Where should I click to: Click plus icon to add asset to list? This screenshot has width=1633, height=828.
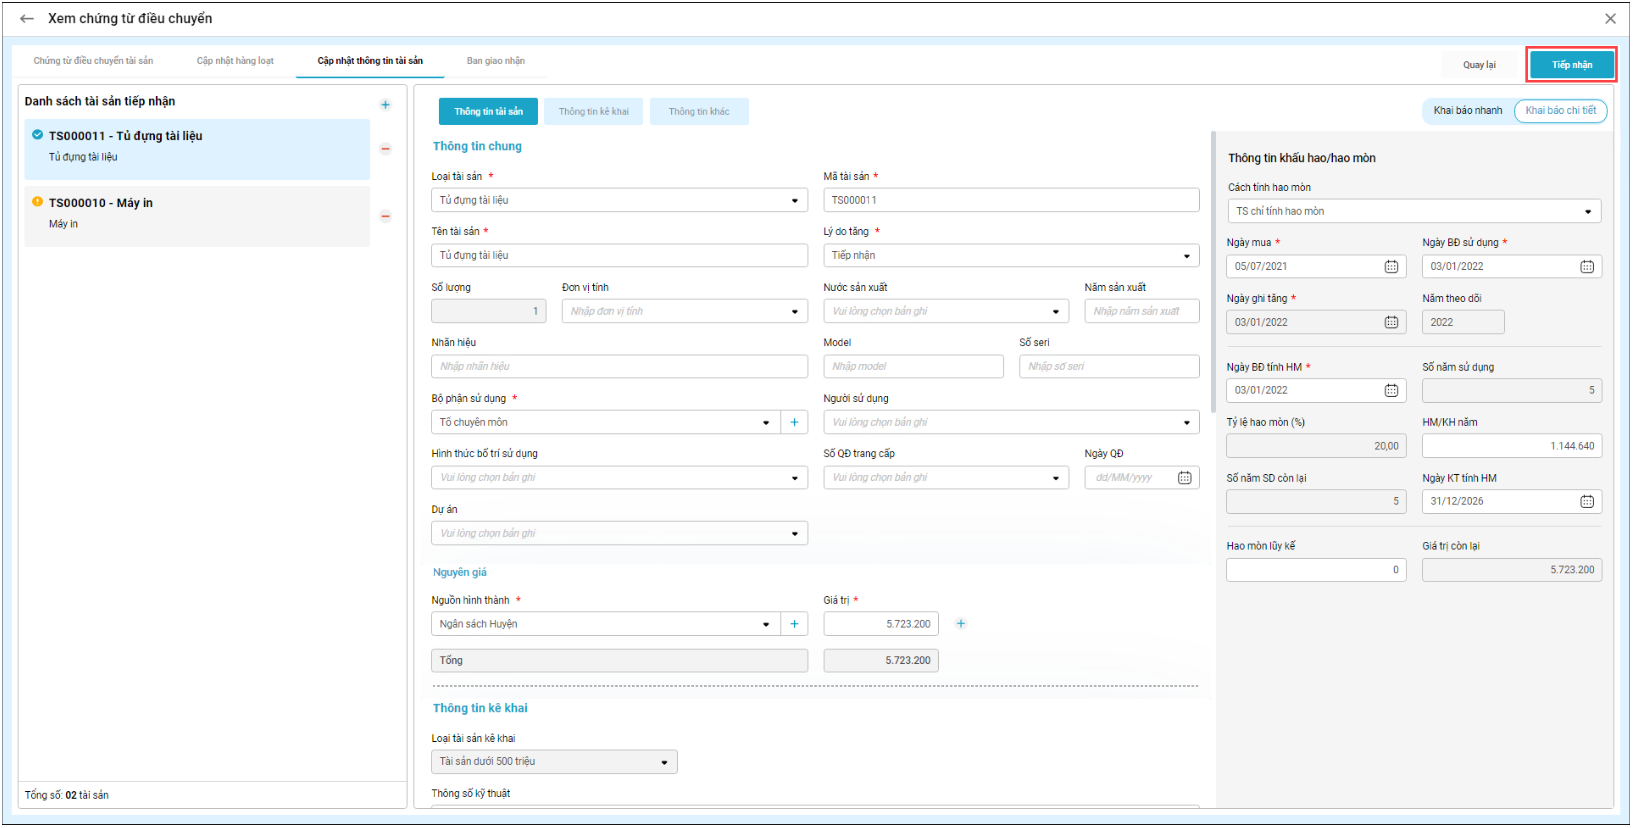[x=385, y=105]
